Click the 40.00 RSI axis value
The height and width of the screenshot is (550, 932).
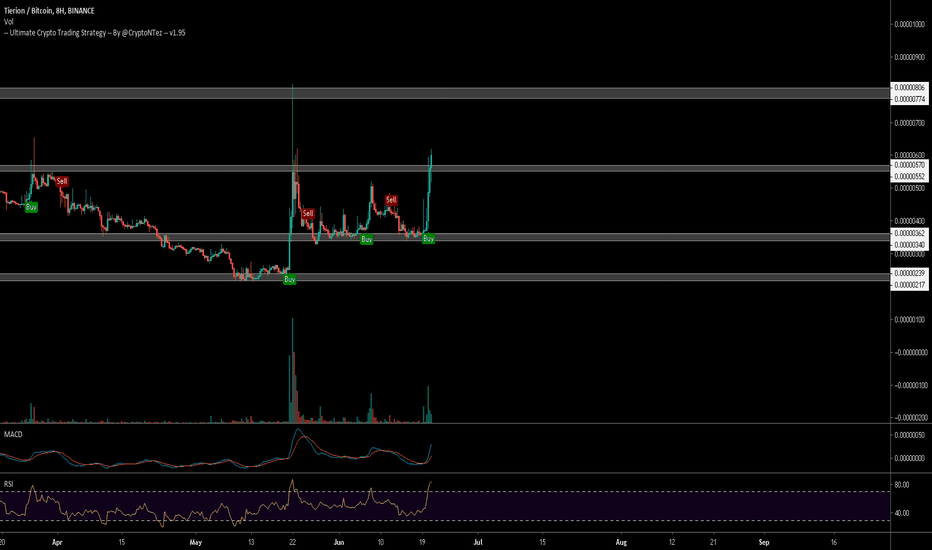coord(902,513)
